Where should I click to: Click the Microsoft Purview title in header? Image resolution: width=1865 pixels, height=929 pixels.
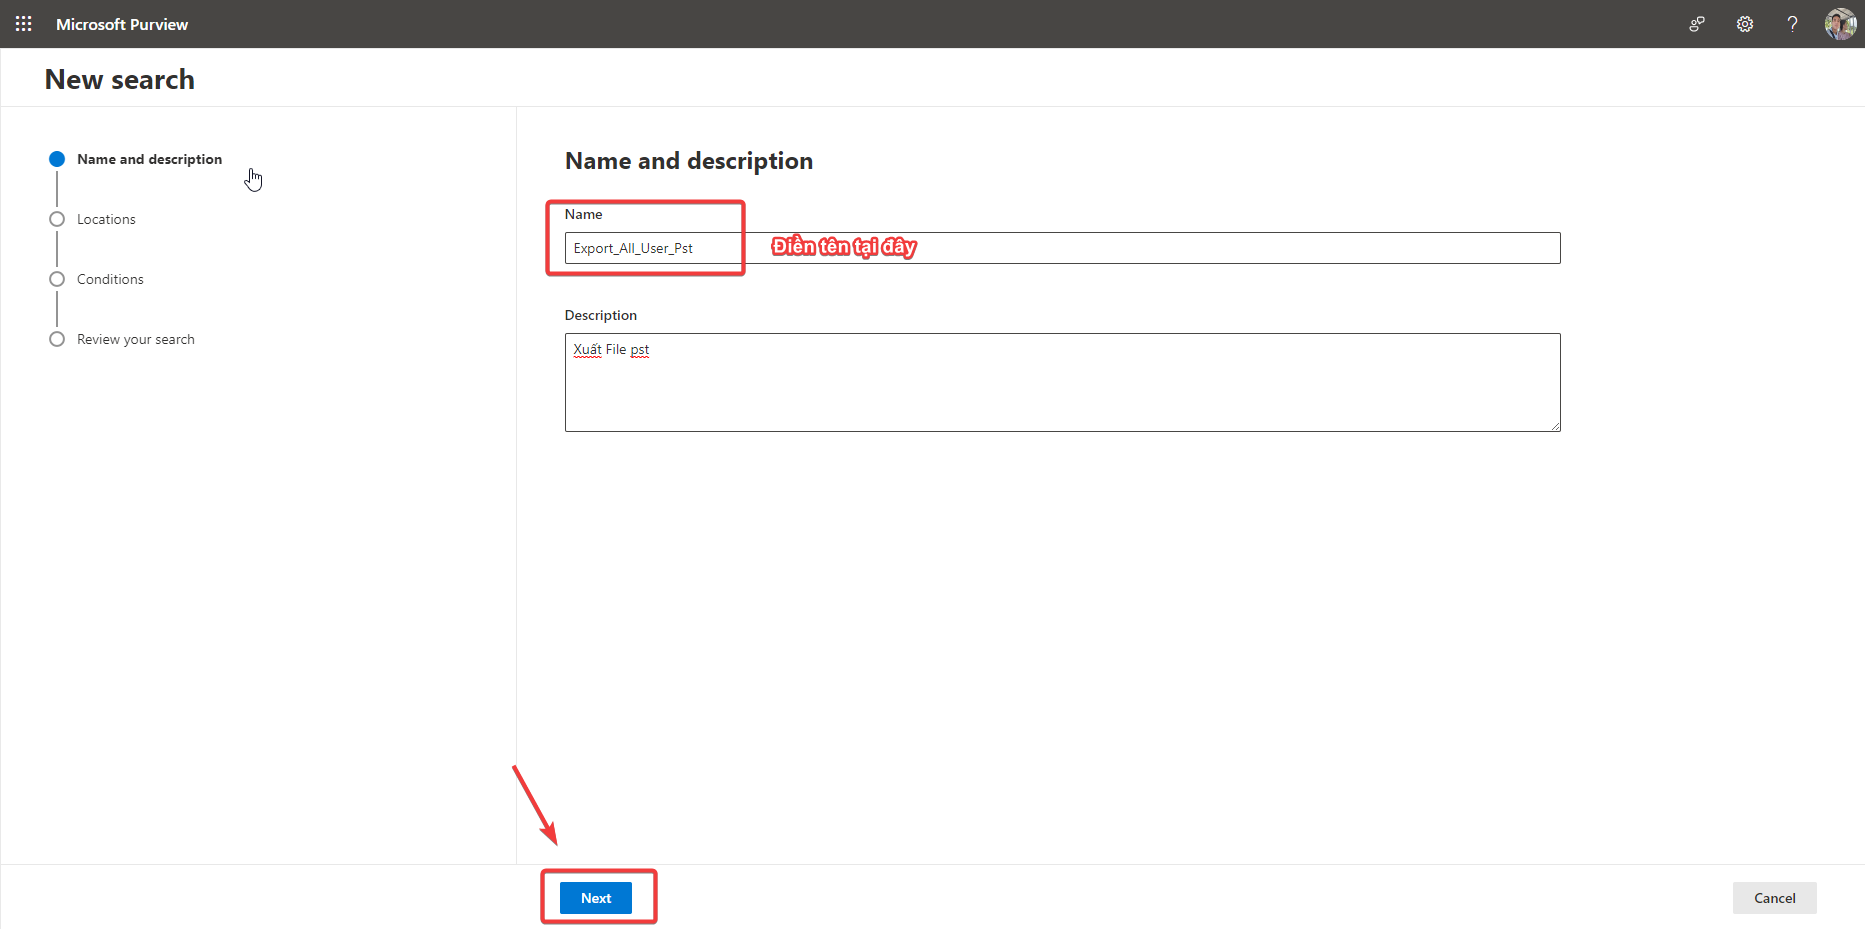coord(122,24)
